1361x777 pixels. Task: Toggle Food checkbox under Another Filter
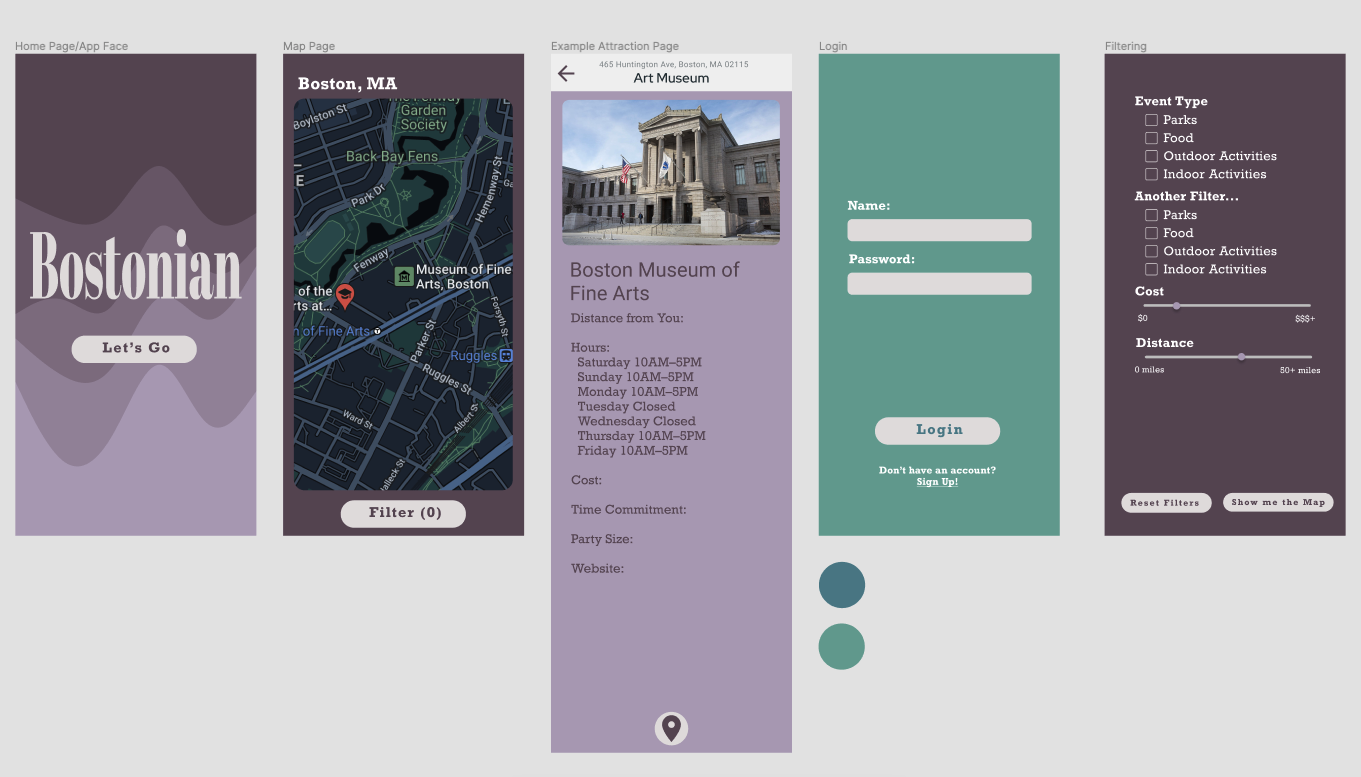coord(1151,233)
